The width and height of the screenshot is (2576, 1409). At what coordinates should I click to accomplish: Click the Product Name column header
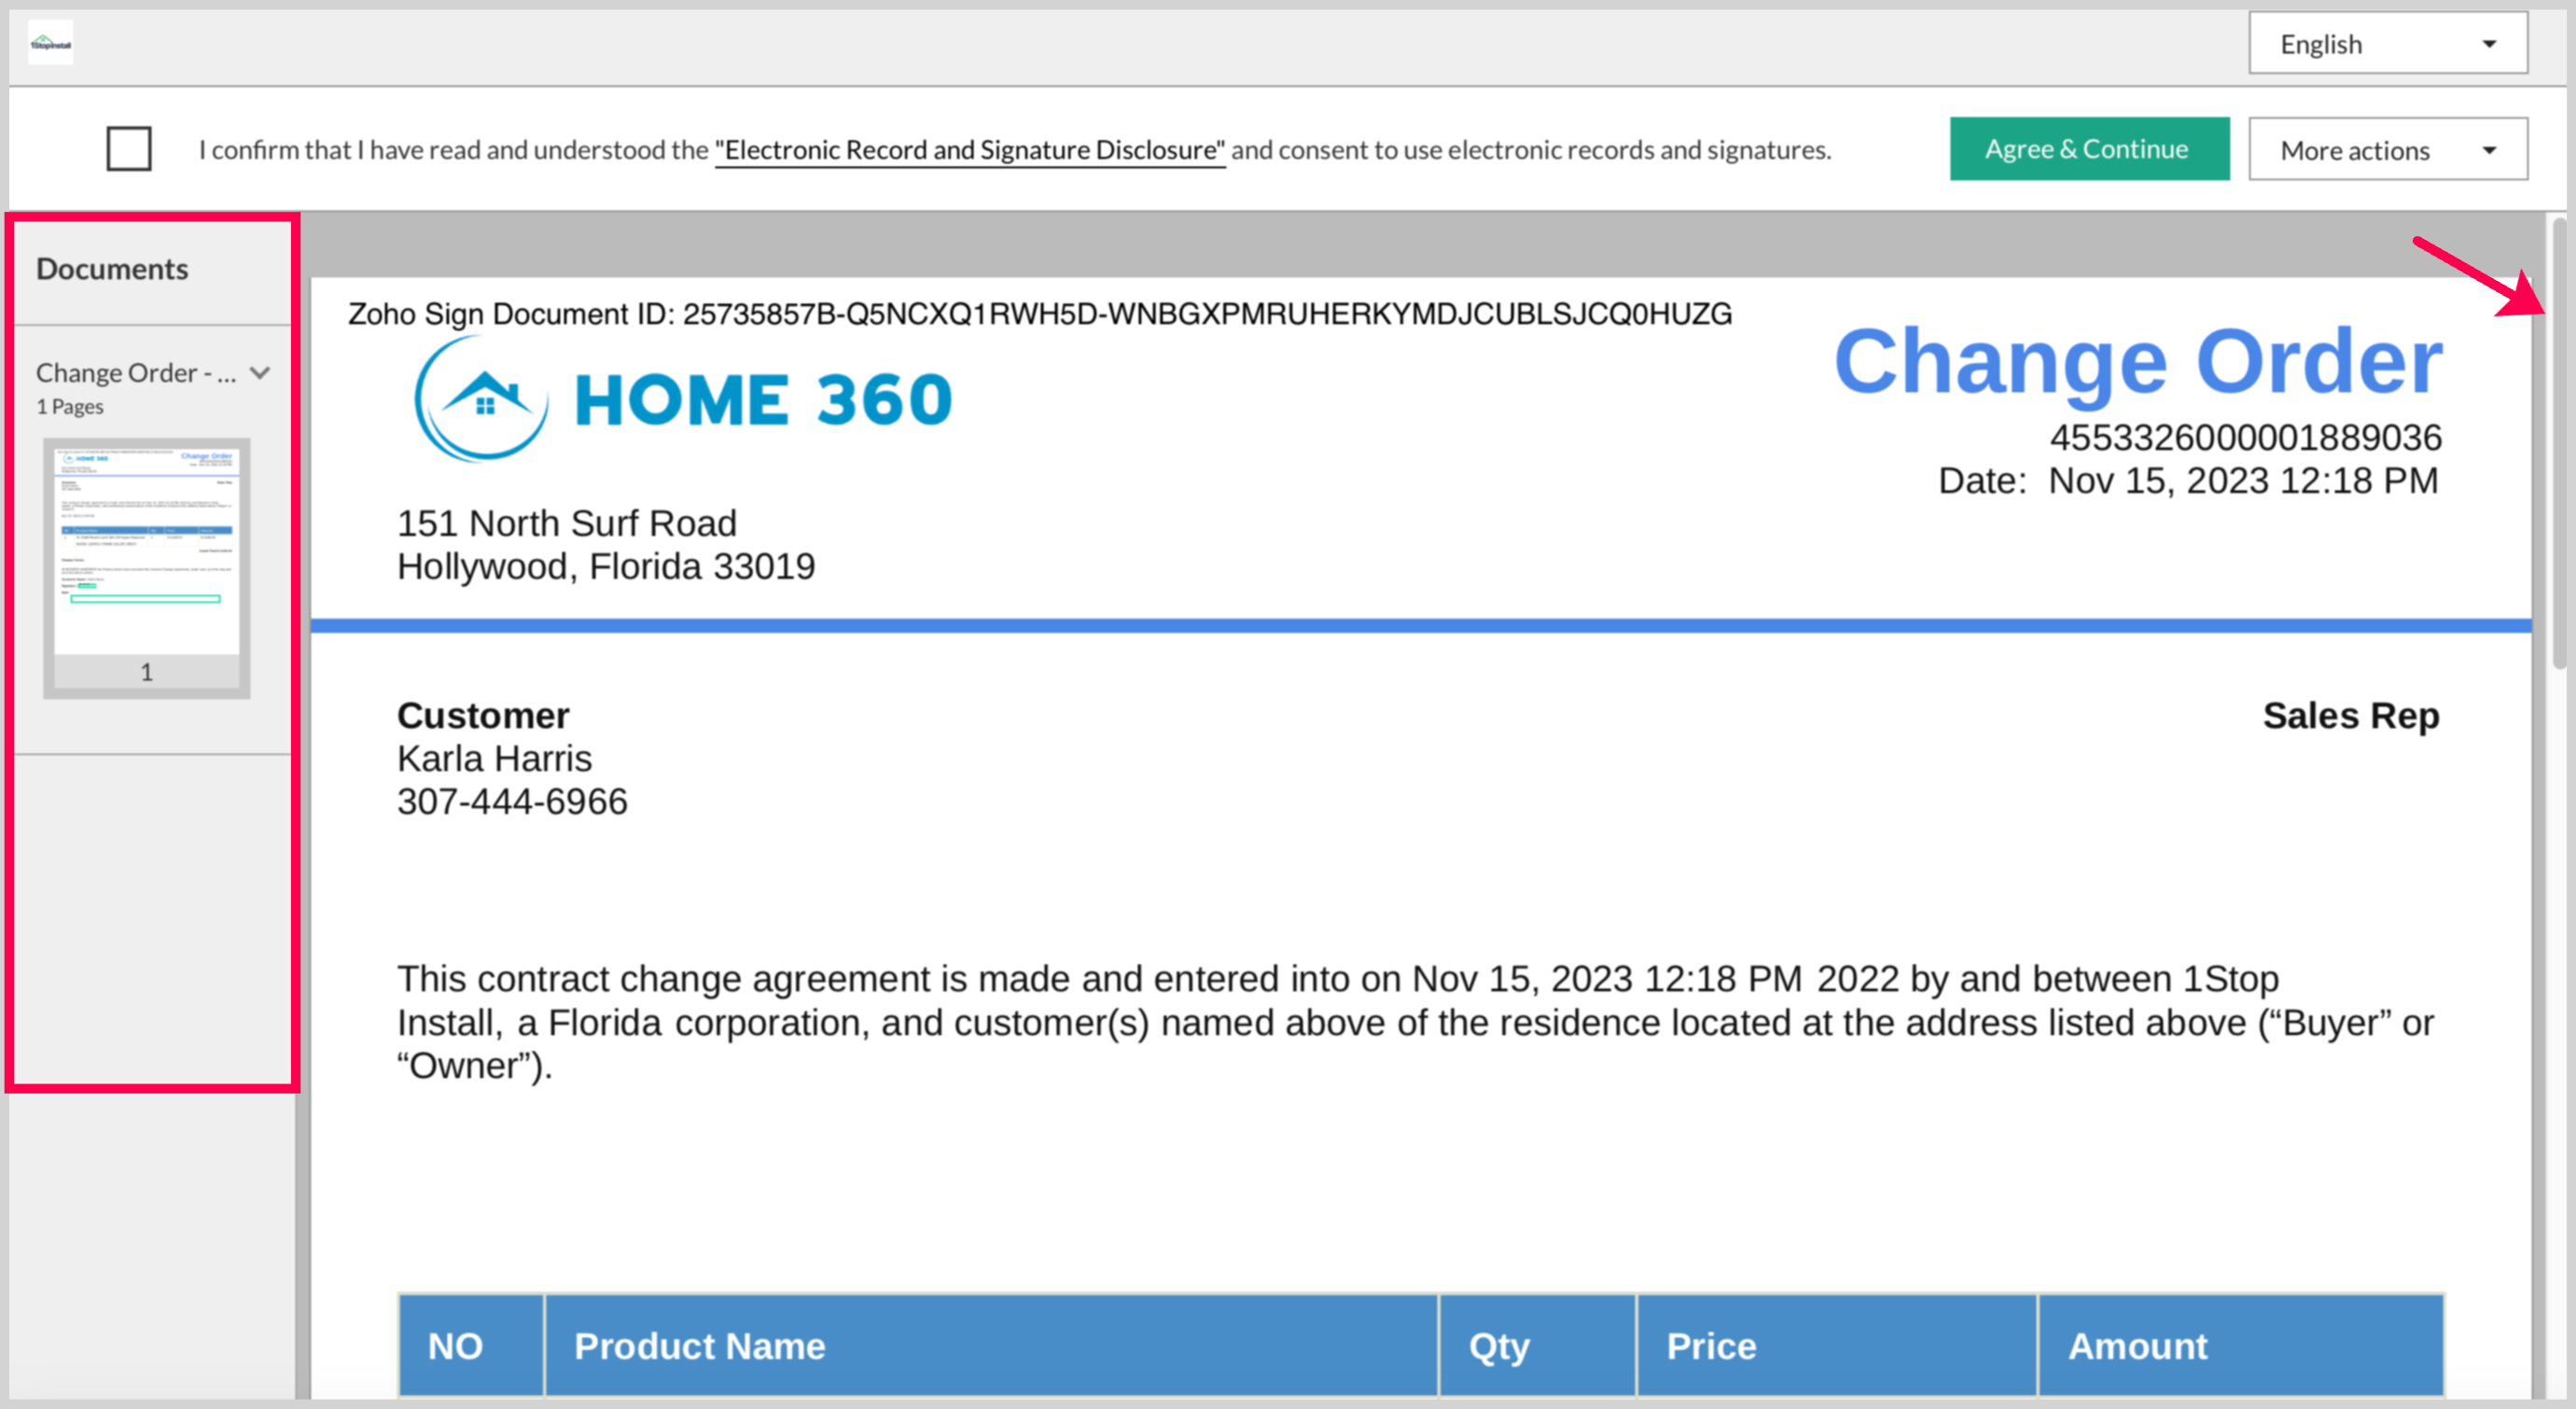point(700,1345)
